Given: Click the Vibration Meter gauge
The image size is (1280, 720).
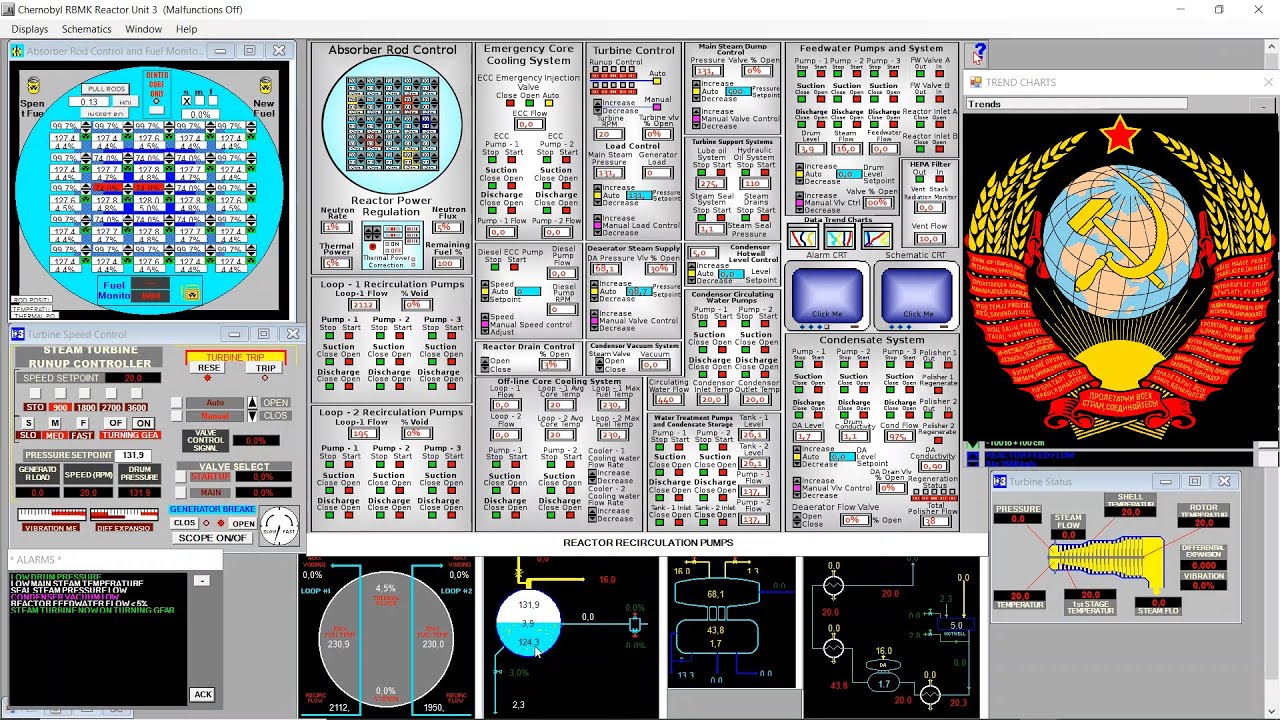Looking at the screenshot, I should [x=51, y=515].
